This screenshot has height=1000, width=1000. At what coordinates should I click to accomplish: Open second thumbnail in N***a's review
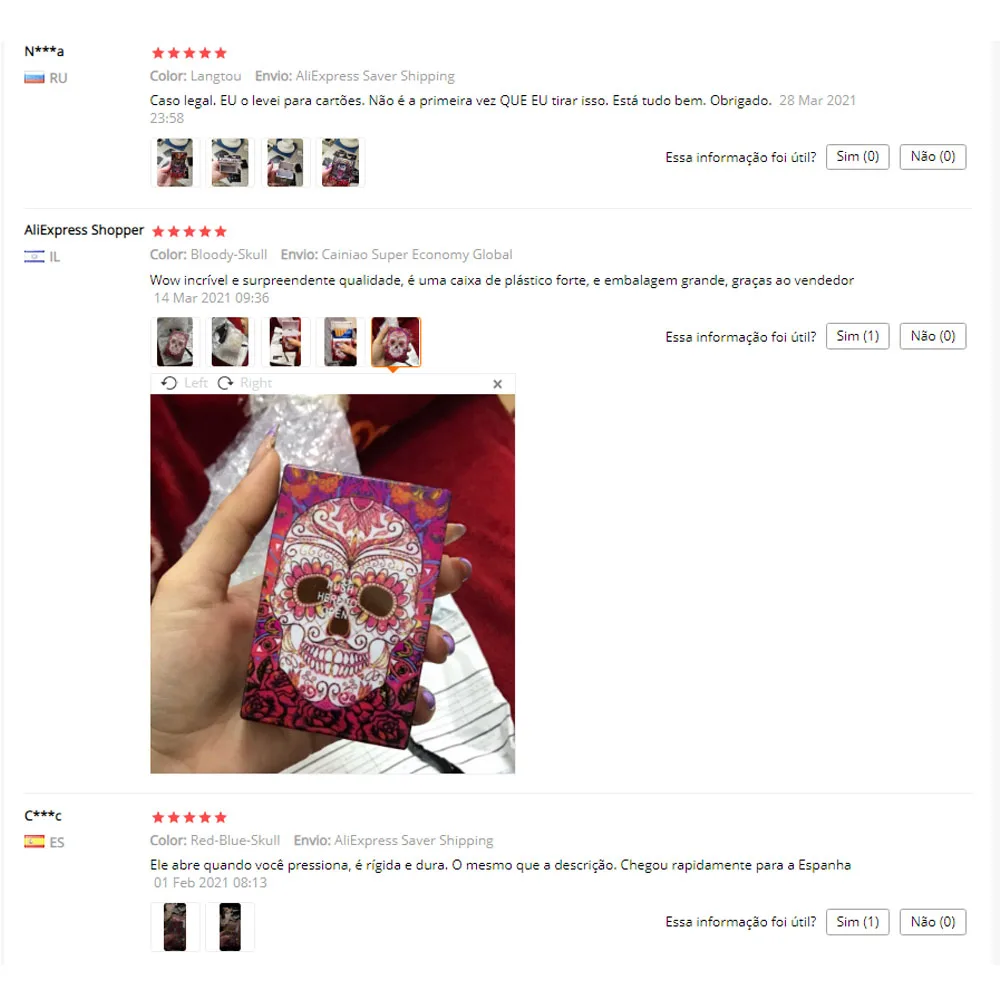230,163
